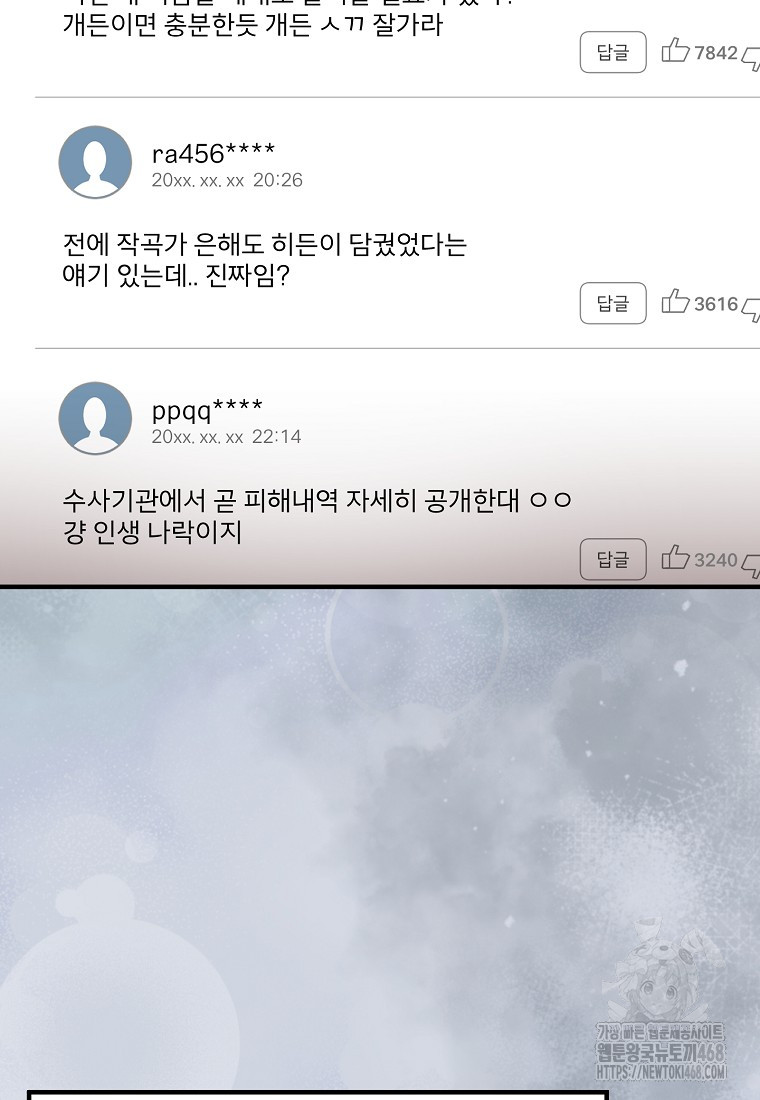Screen dimensions: 760x1100
Task: Select ra456's comment text about 작곡가 은해
Action: (265, 260)
